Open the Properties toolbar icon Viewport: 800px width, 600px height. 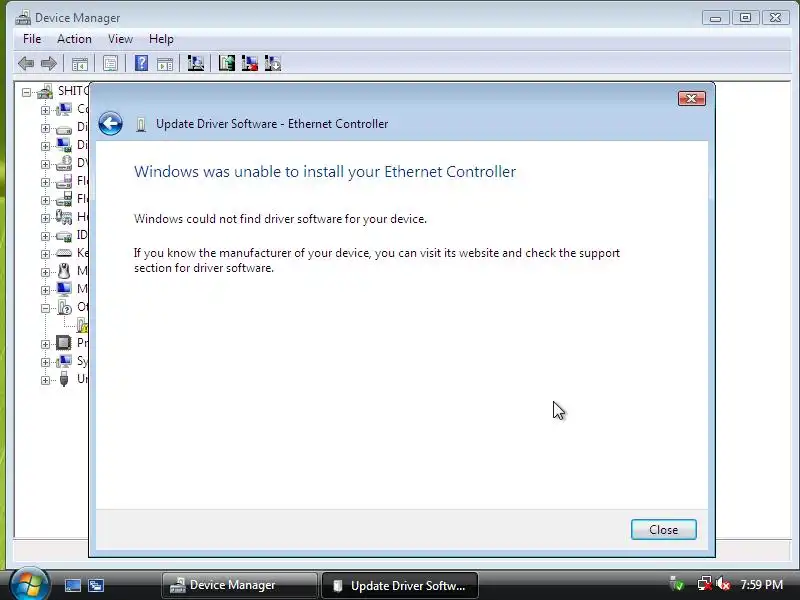click(110, 64)
